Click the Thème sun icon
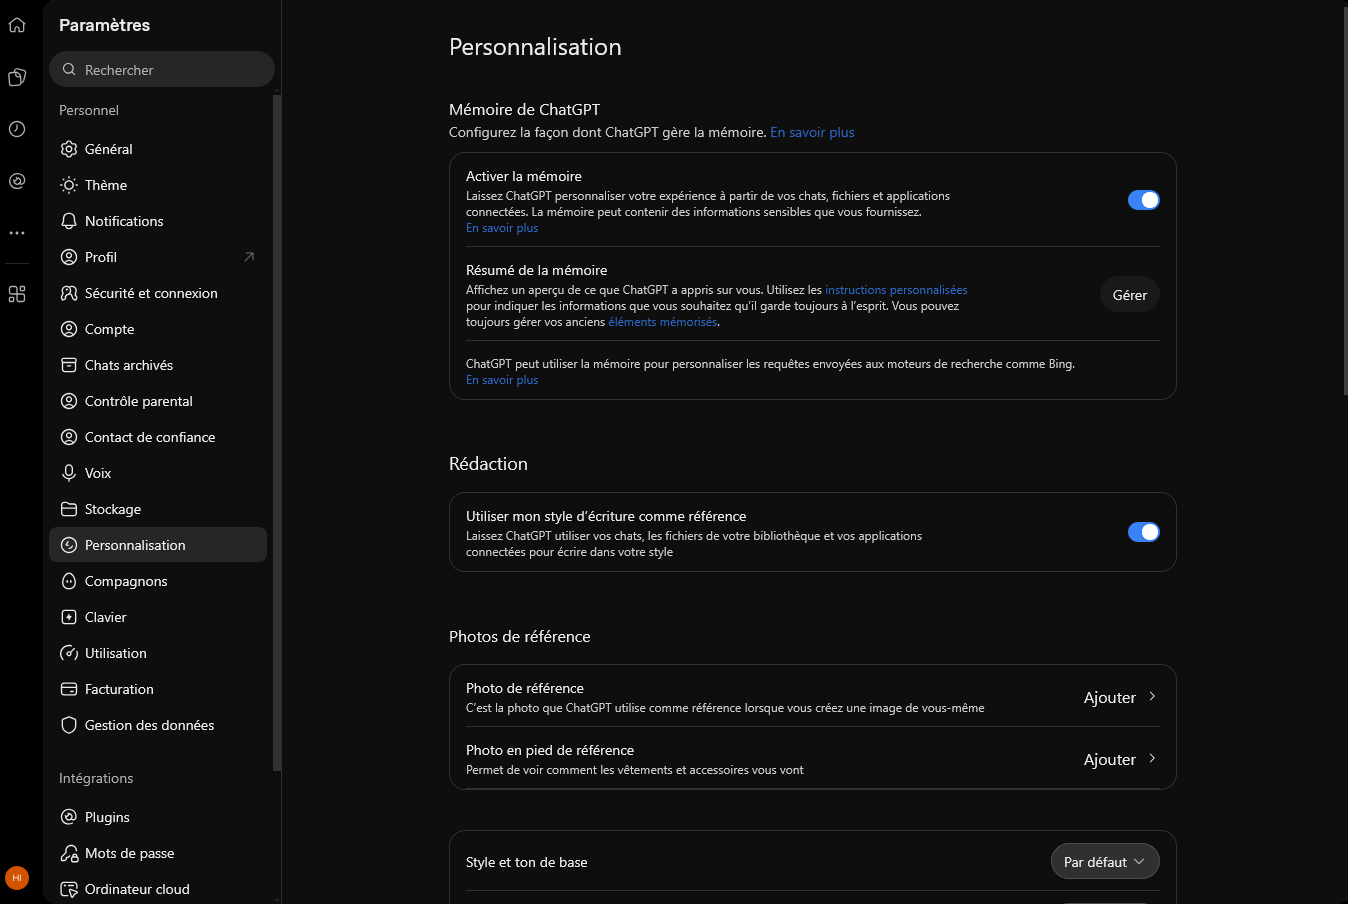Screen dimensions: 1348x904 tap(69, 185)
